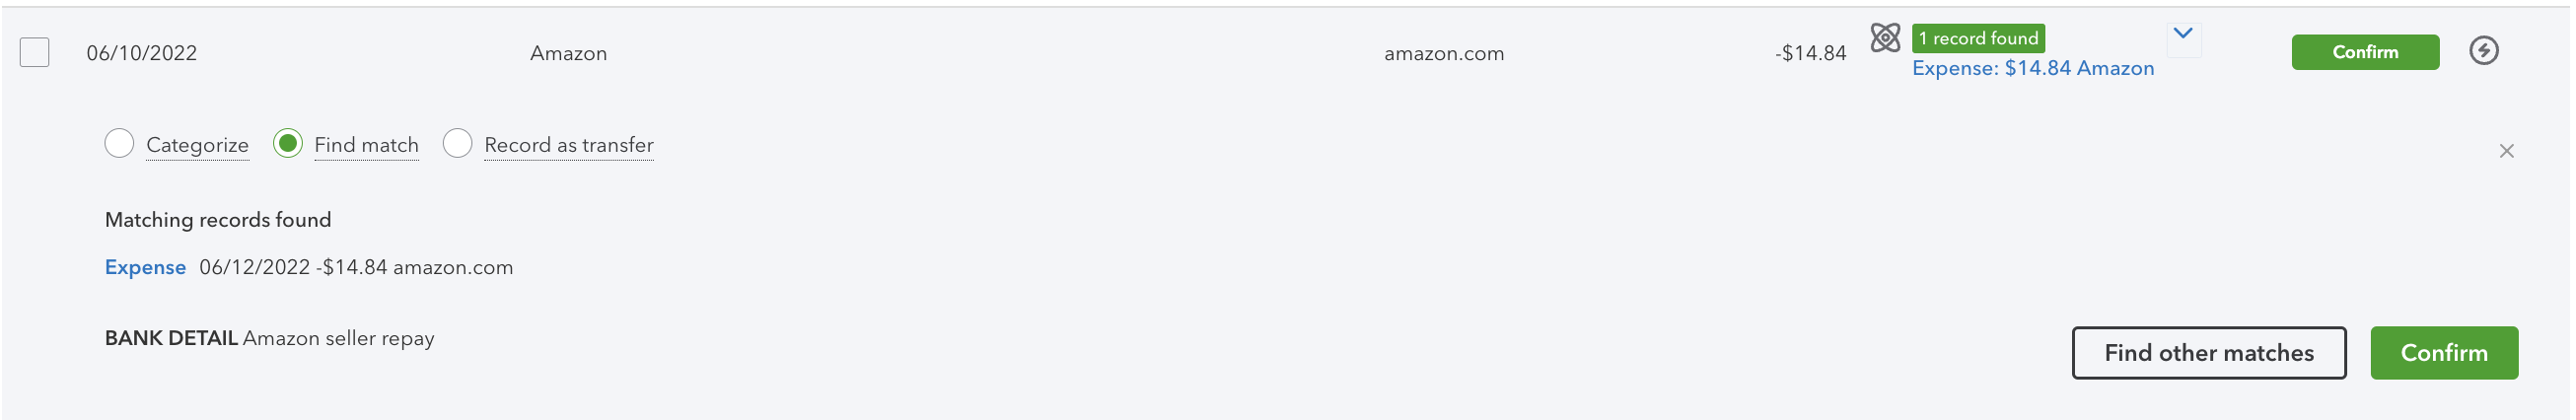The image size is (2576, 420).
Task: Click the amazon.com payee cell
Action: (1444, 54)
